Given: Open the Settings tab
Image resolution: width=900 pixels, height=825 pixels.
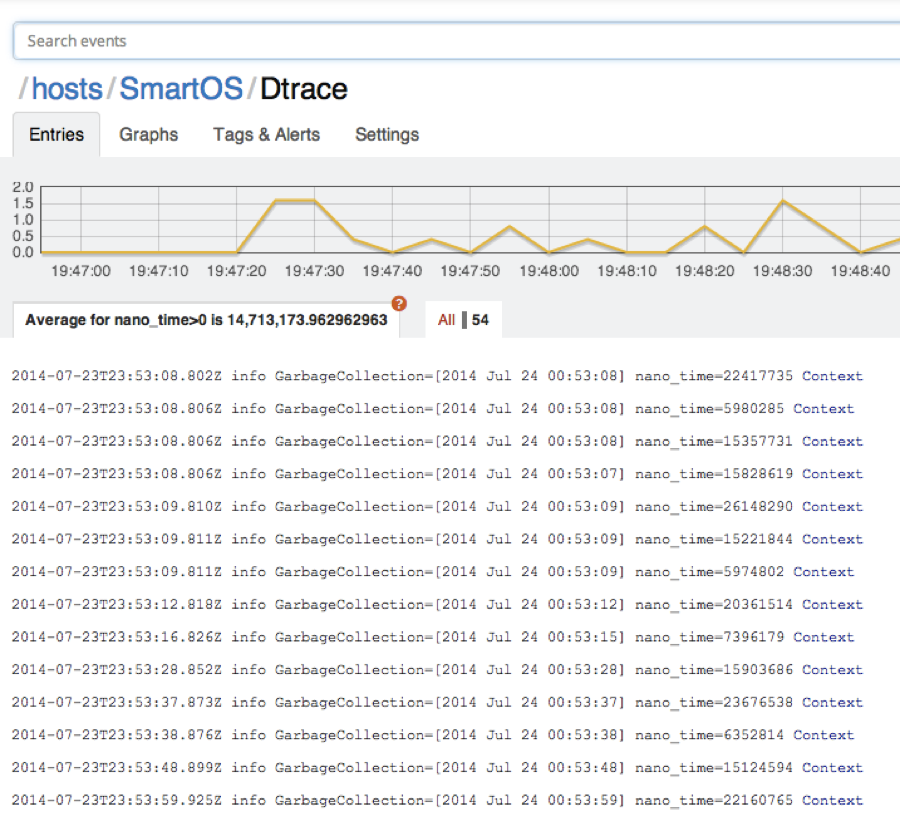Looking at the screenshot, I should 386,134.
